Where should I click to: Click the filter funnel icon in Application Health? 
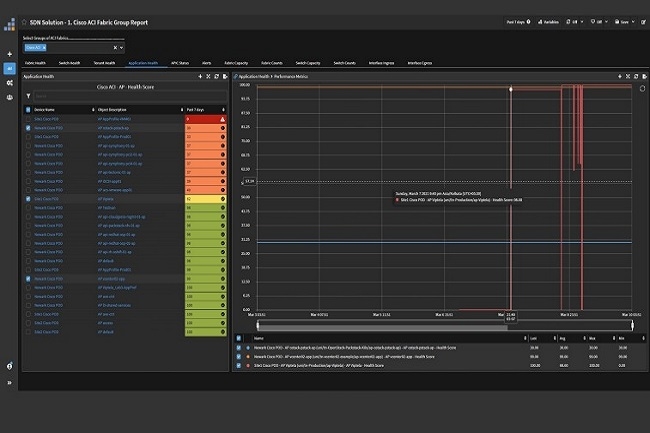coord(28,96)
